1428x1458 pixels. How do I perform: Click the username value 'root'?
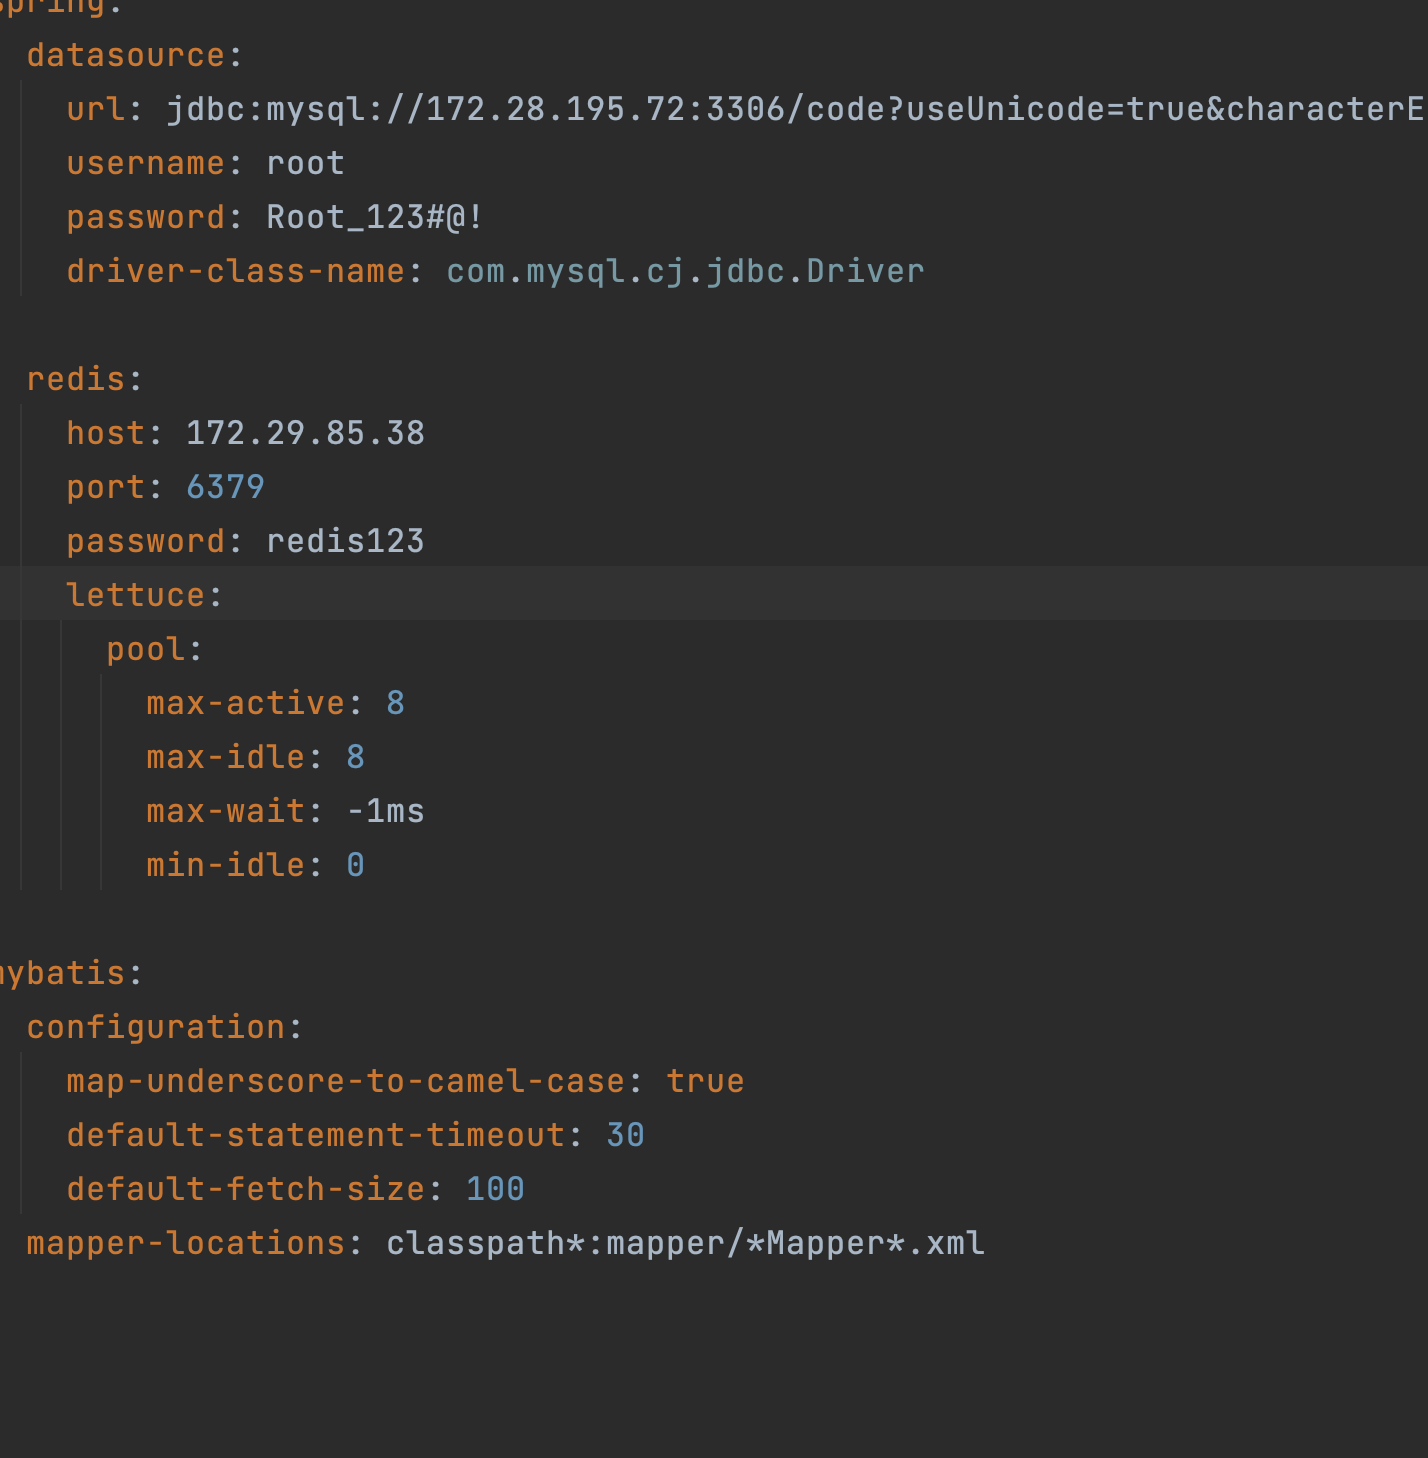tap(305, 163)
